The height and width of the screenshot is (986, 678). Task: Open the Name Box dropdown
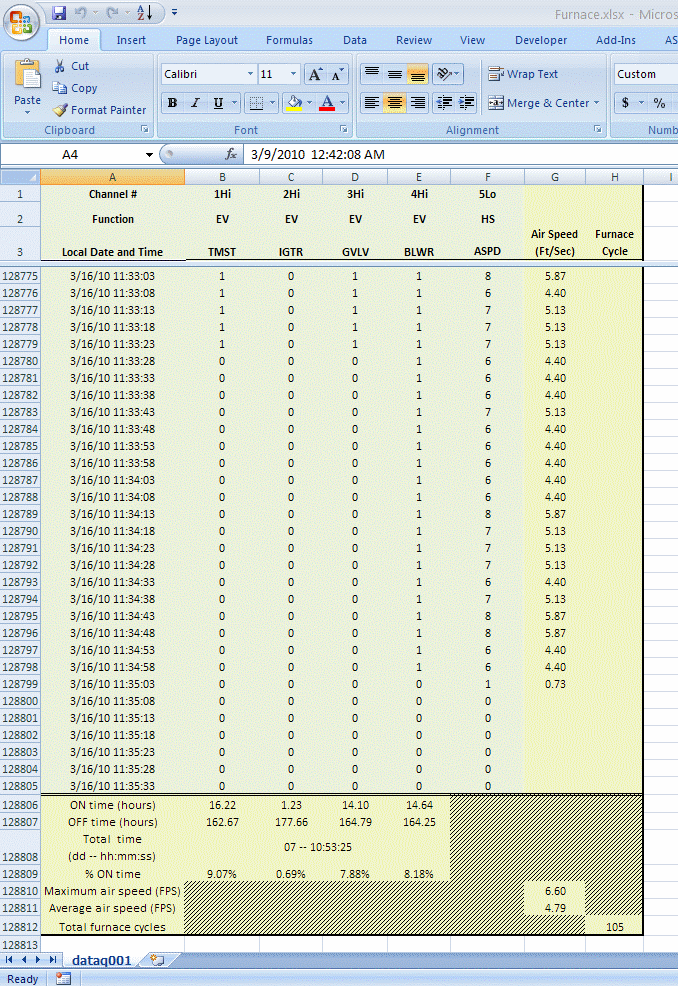[149, 155]
